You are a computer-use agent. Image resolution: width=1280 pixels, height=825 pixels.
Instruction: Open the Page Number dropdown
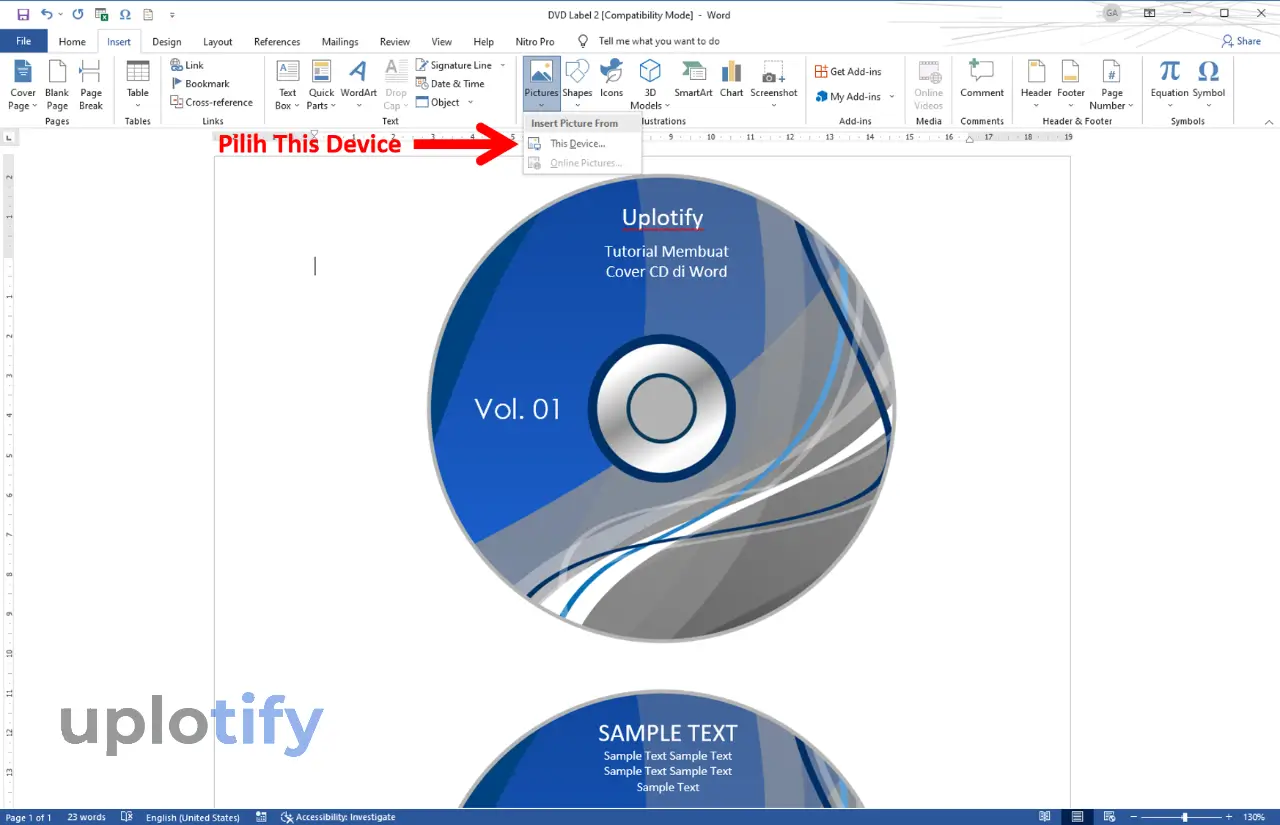(1111, 85)
